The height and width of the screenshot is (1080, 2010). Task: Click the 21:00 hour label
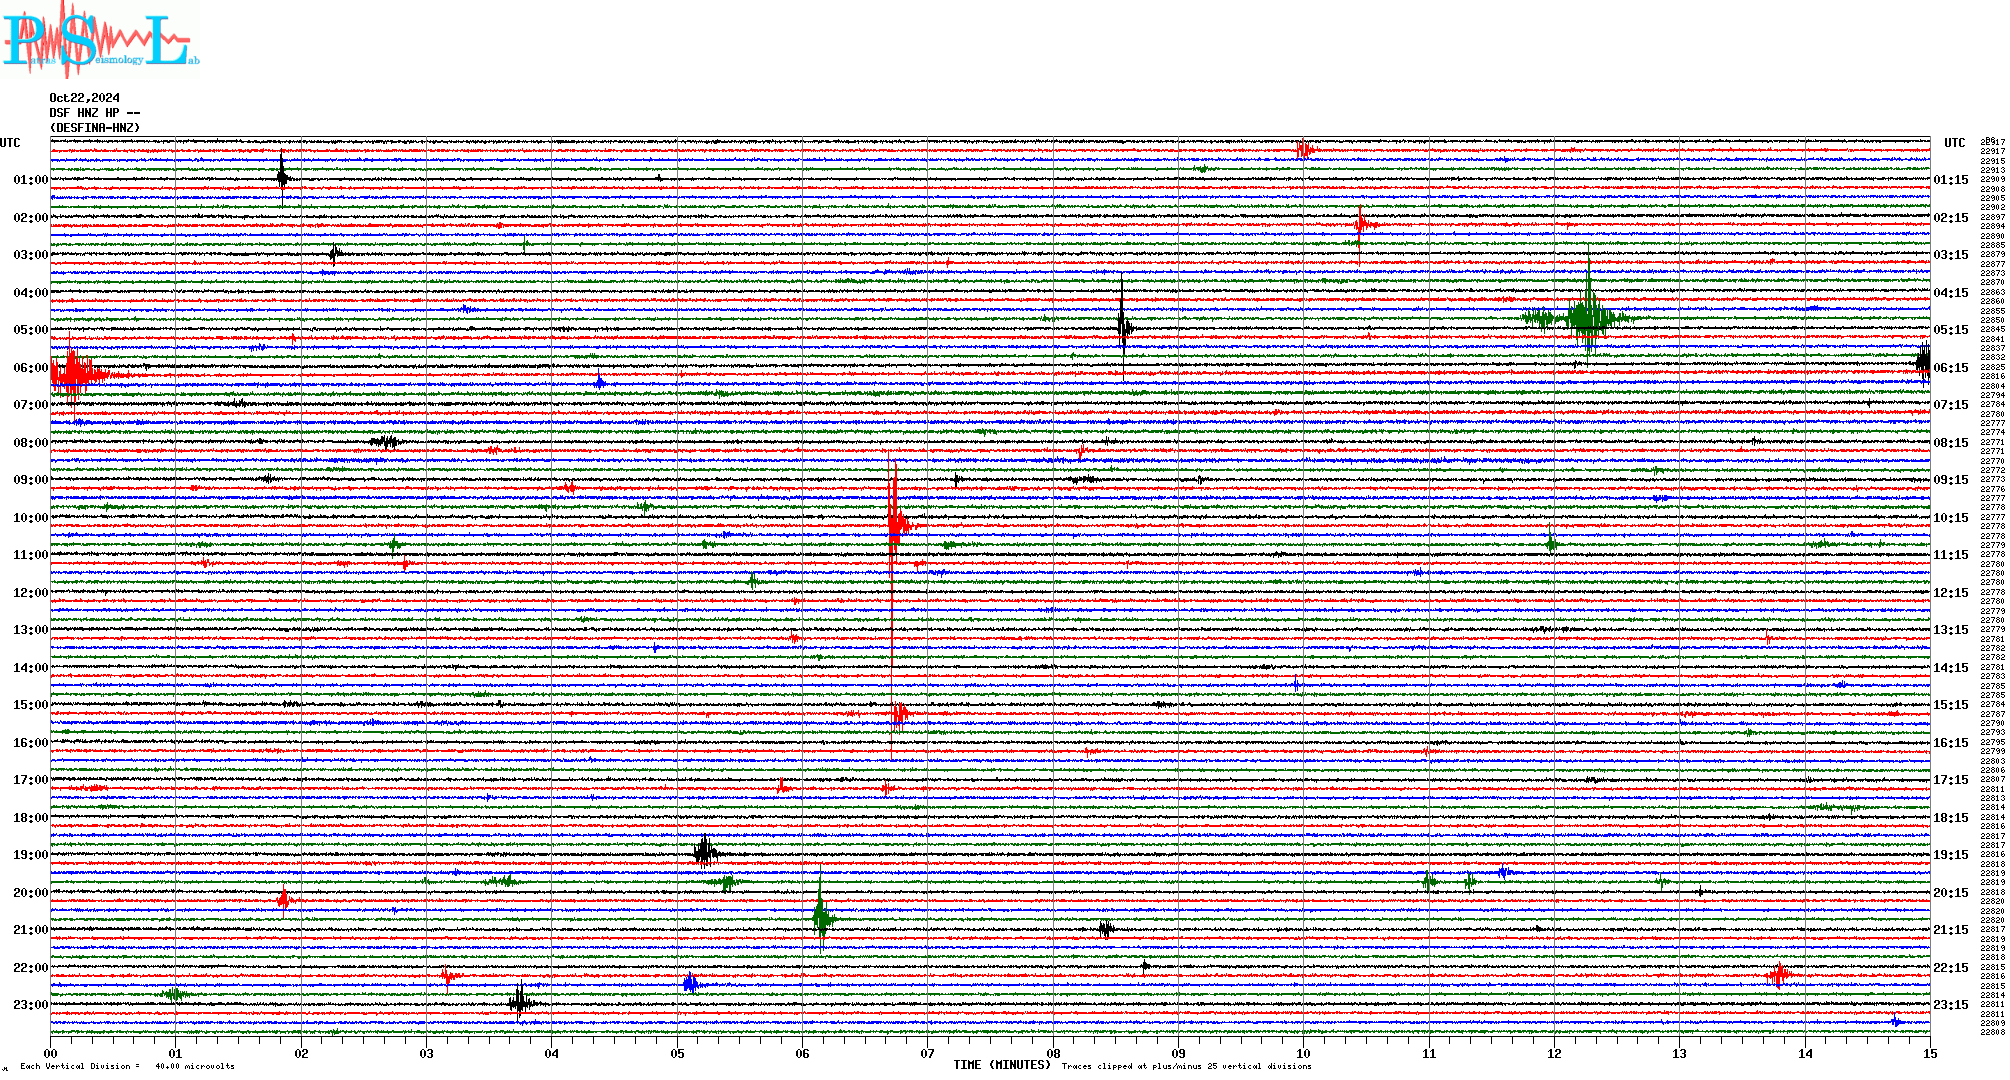click(x=30, y=930)
